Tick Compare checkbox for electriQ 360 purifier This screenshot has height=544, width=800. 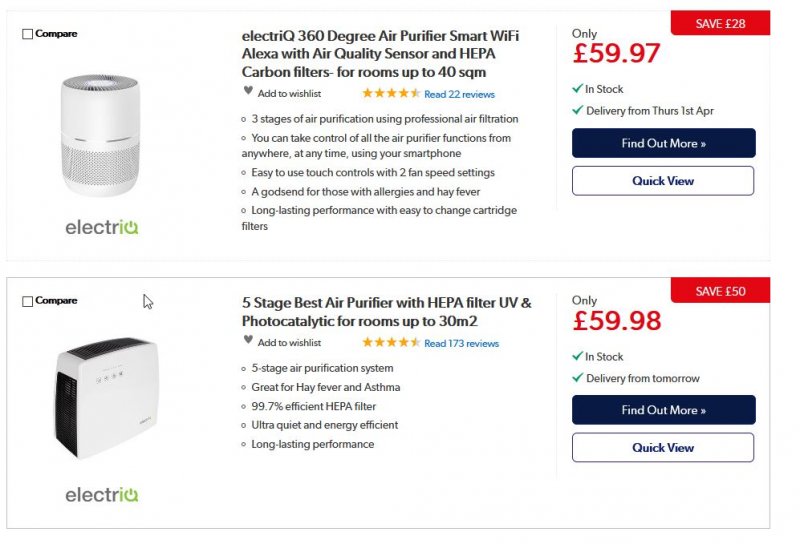coord(27,34)
